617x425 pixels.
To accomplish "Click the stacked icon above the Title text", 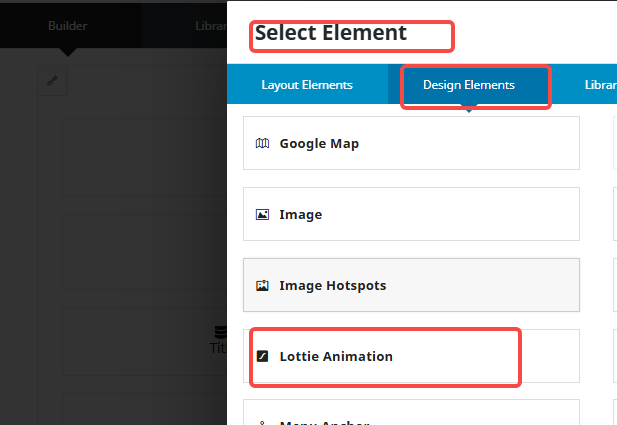I will (x=220, y=332).
